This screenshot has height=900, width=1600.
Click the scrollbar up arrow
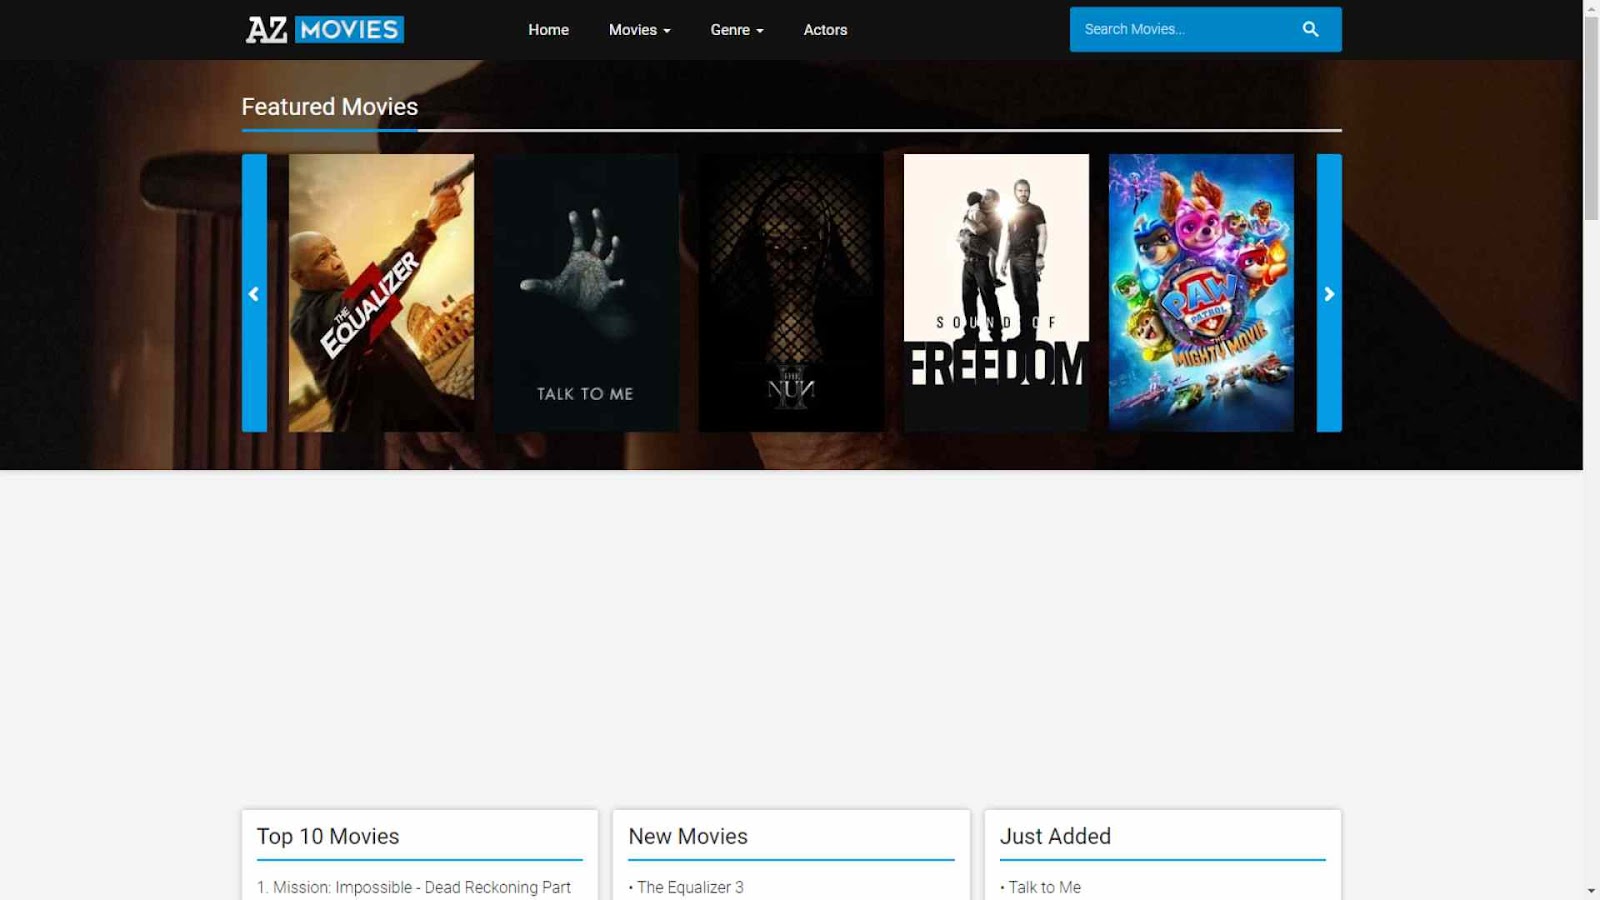click(1591, 8)
